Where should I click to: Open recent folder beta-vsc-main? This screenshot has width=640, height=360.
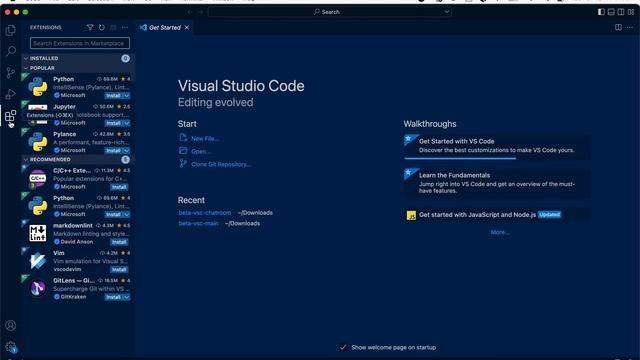click(x=198, y=223)
